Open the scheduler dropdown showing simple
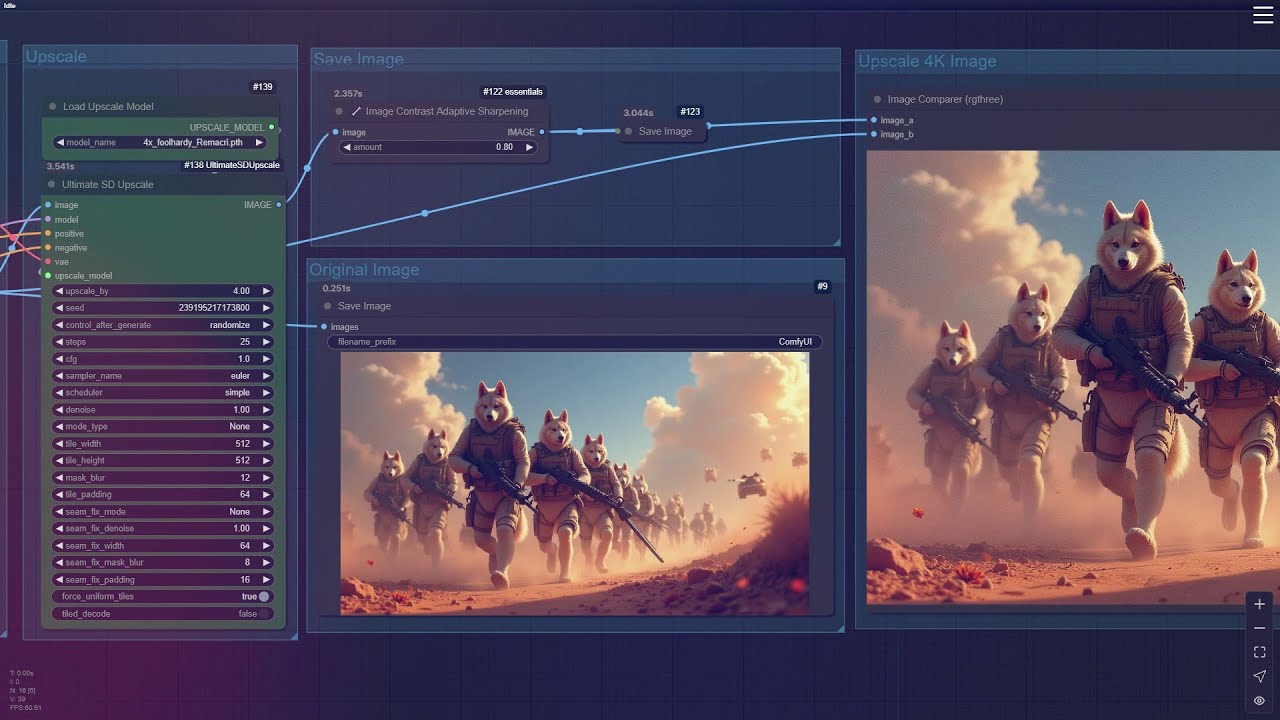 (161, 393)
